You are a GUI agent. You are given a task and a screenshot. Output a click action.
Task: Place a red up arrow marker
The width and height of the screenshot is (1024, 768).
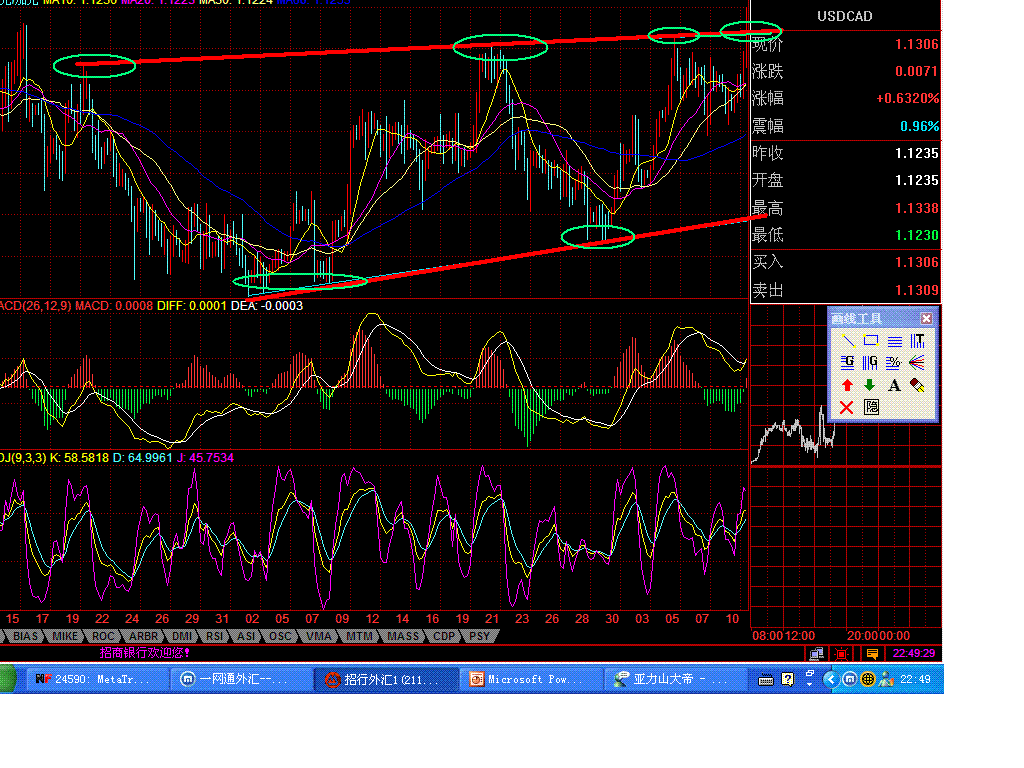[x=848, y=385]
